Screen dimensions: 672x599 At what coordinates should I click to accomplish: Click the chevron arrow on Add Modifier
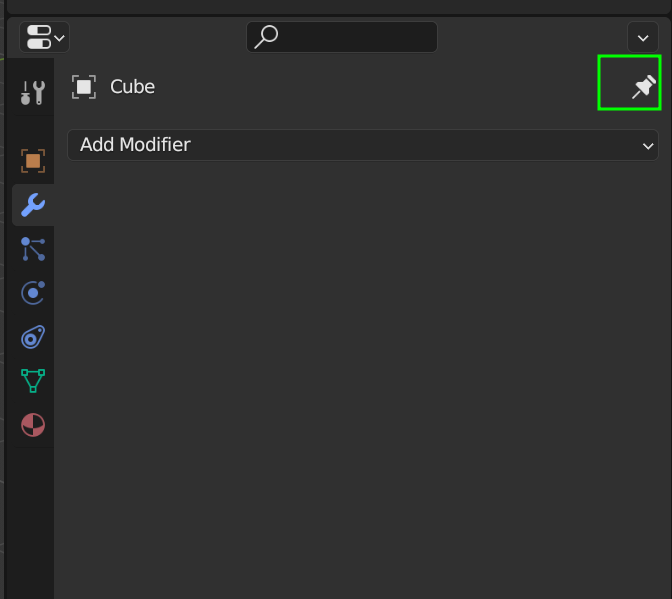pos(646,146)
